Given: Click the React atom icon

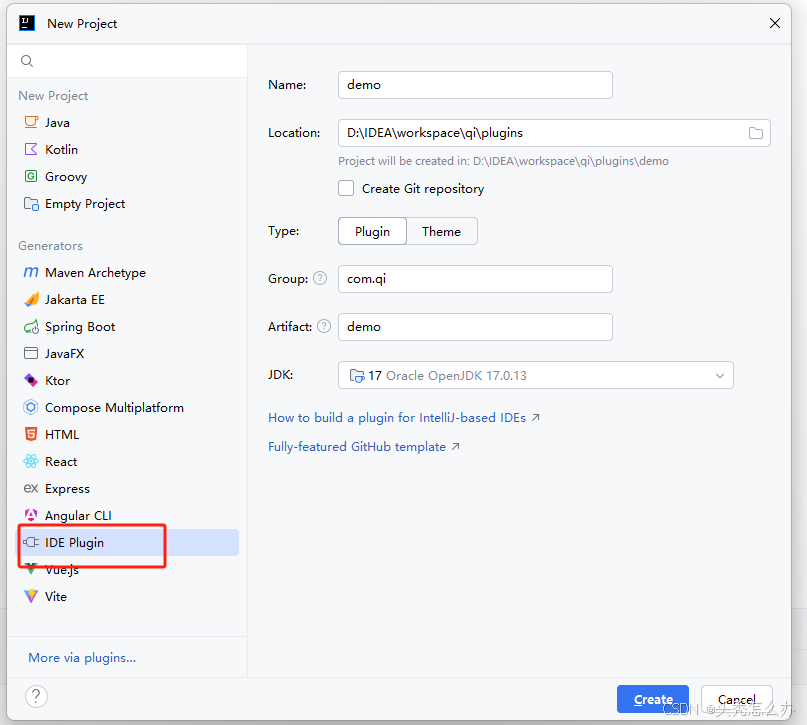Looking at the screenshot, I should tap(31, 462).
